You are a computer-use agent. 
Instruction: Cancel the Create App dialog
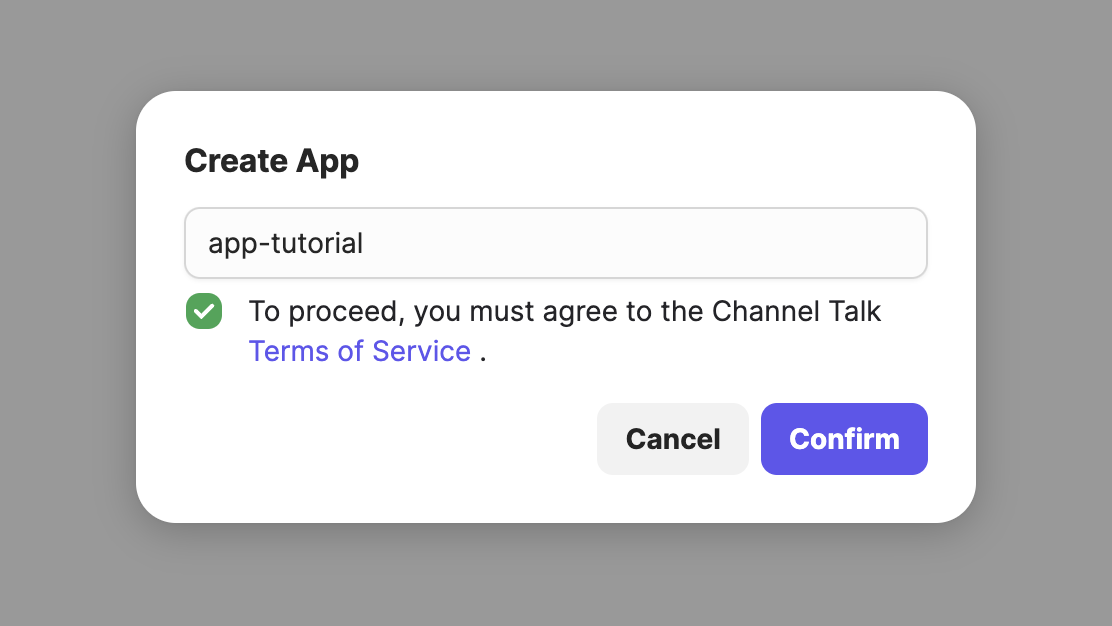673,439
